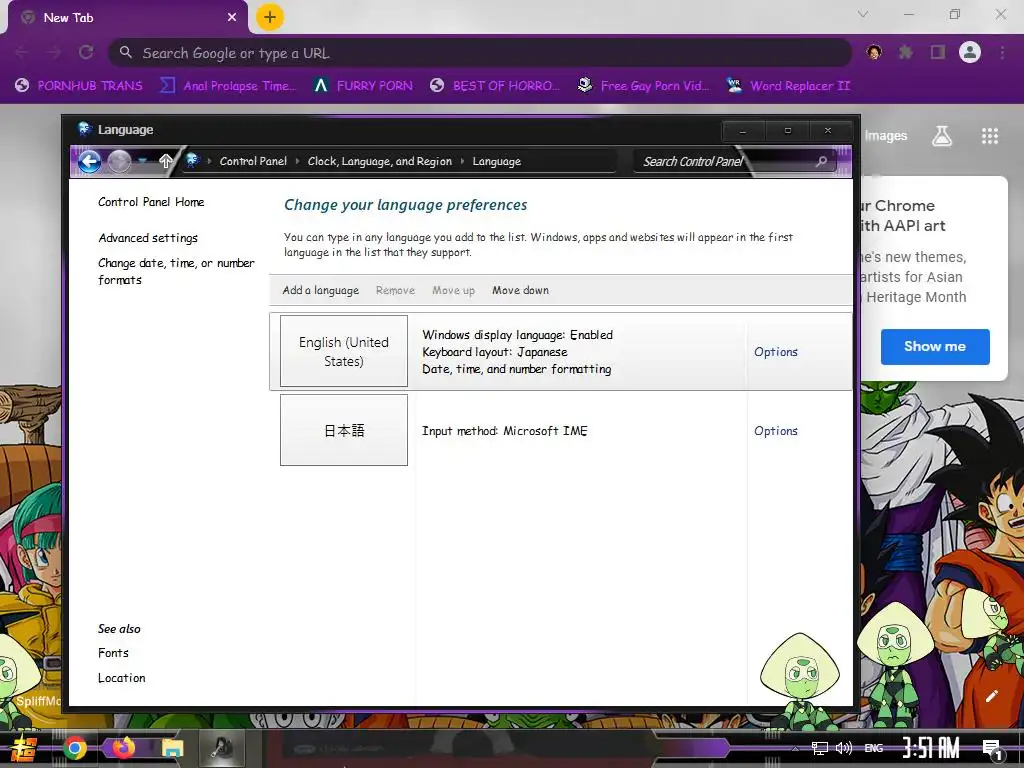
Task: Open Options for English (United States)
Action: click(776, 351)
